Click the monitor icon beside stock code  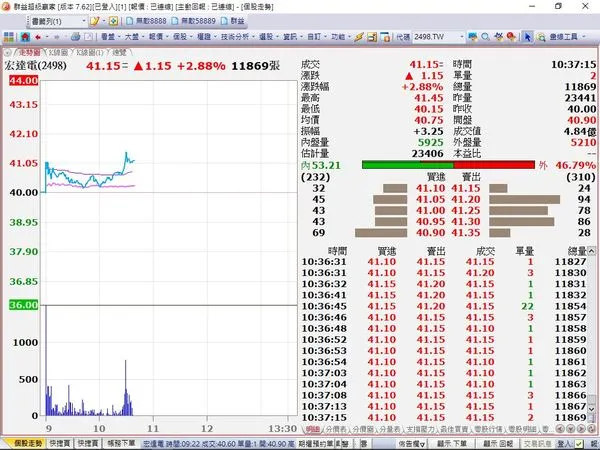[473, 37]
